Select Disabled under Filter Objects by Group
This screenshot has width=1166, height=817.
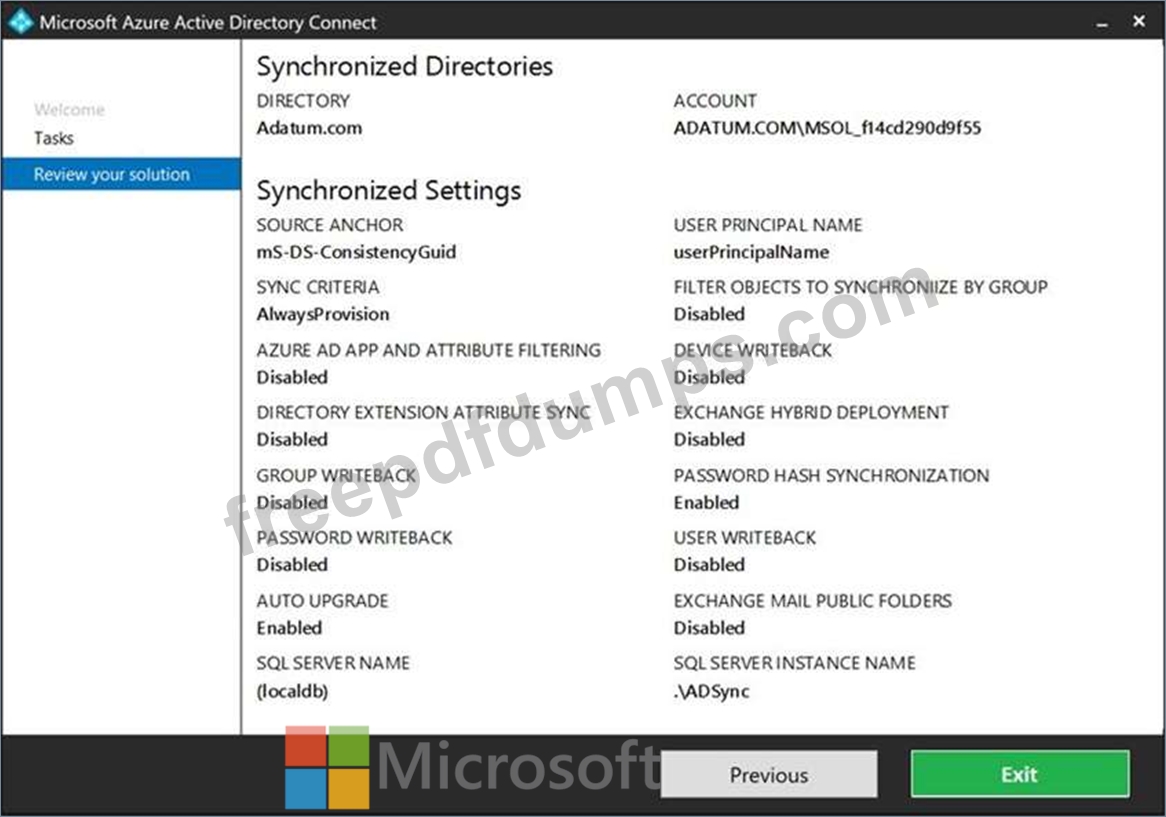[x=709, y=314]
